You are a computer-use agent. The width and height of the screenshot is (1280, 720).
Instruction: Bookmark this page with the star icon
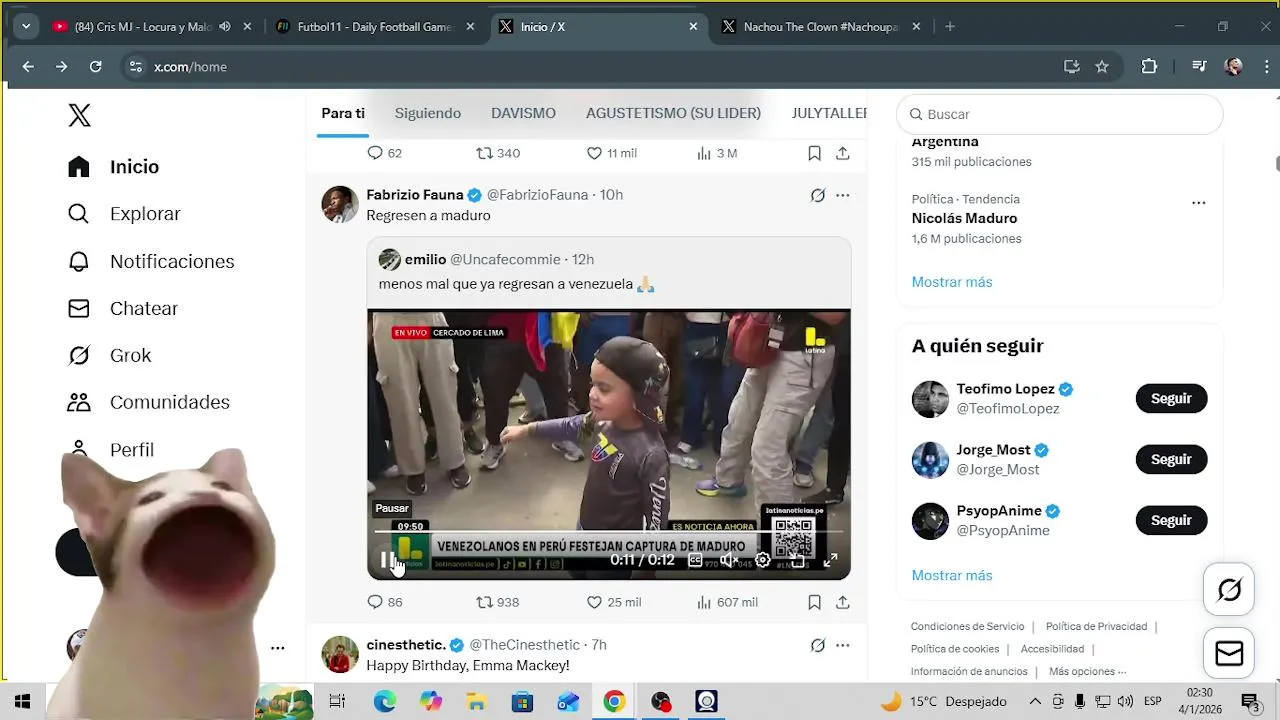point(1102,67)
